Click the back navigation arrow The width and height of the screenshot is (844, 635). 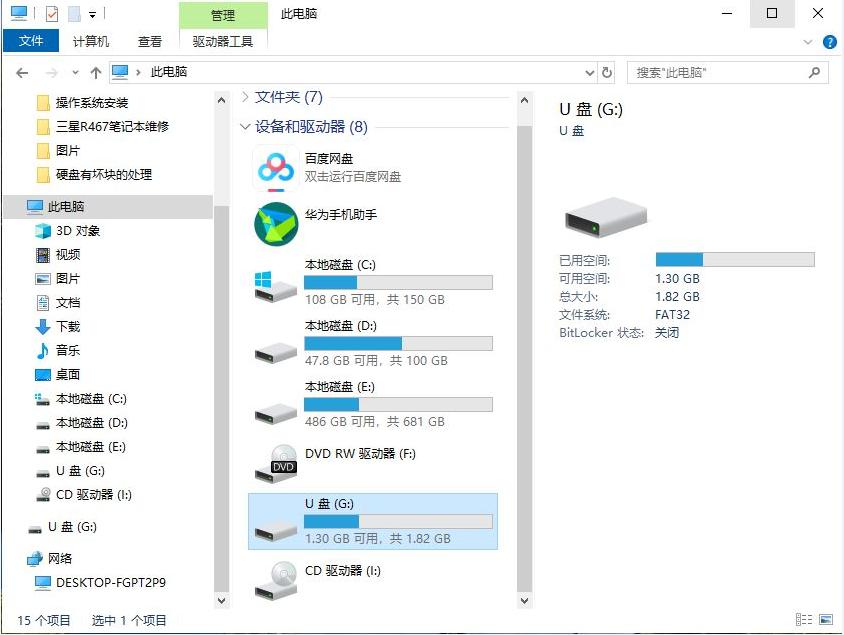click(x=22, y=72)
